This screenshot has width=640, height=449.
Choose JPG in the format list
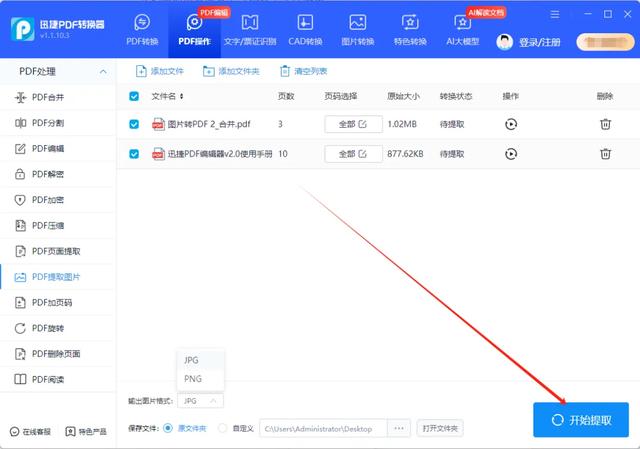[200, 360]
